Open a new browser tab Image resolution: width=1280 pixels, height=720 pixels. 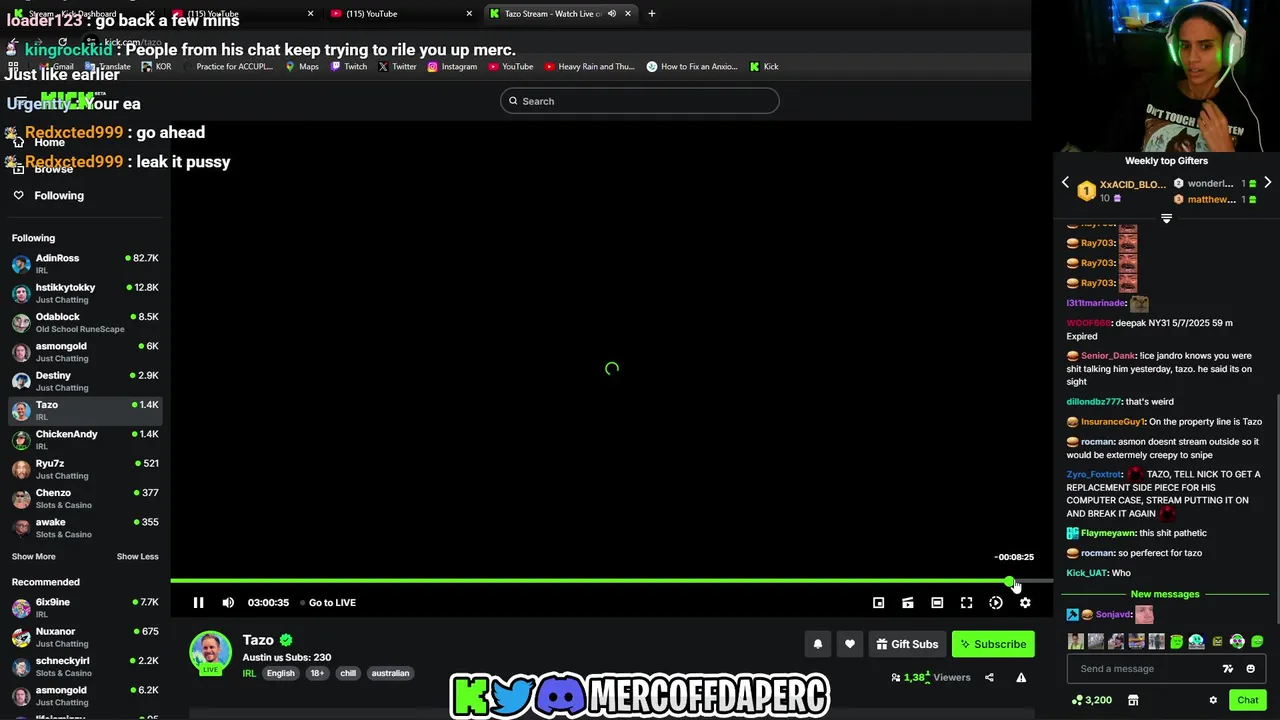pos(651,13)
